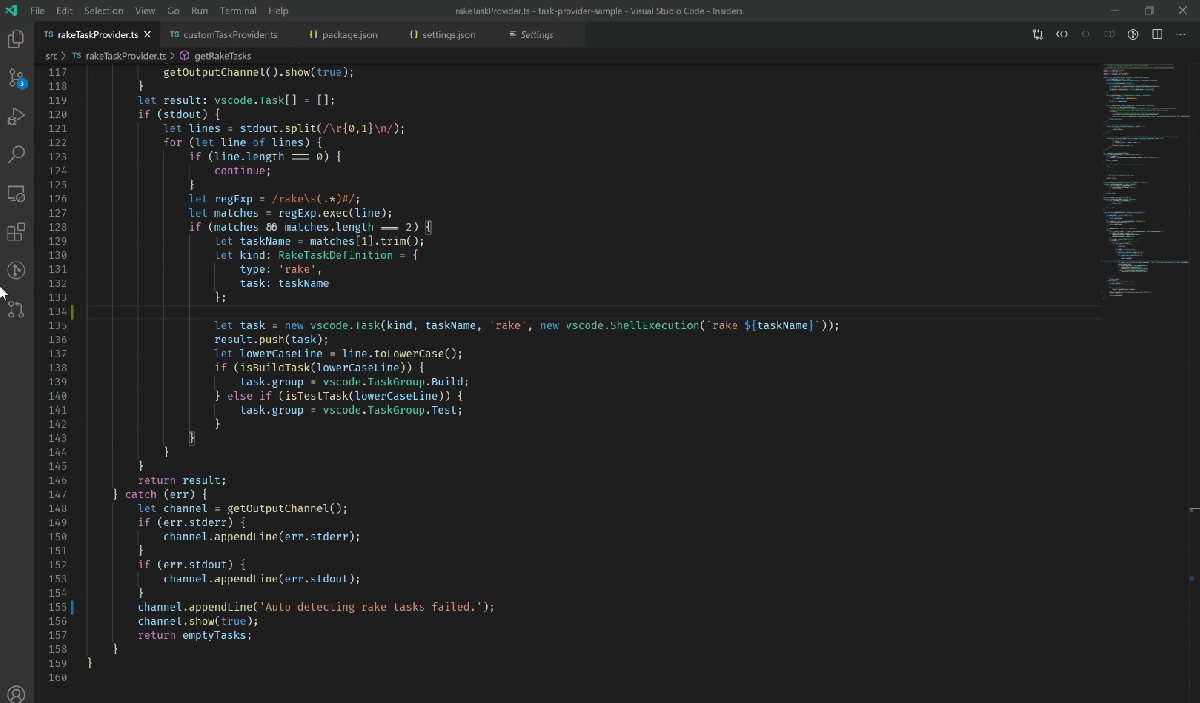1200x703 pixels.
Task: Open the Run and Debug view
Action: [x=15, y=115]
